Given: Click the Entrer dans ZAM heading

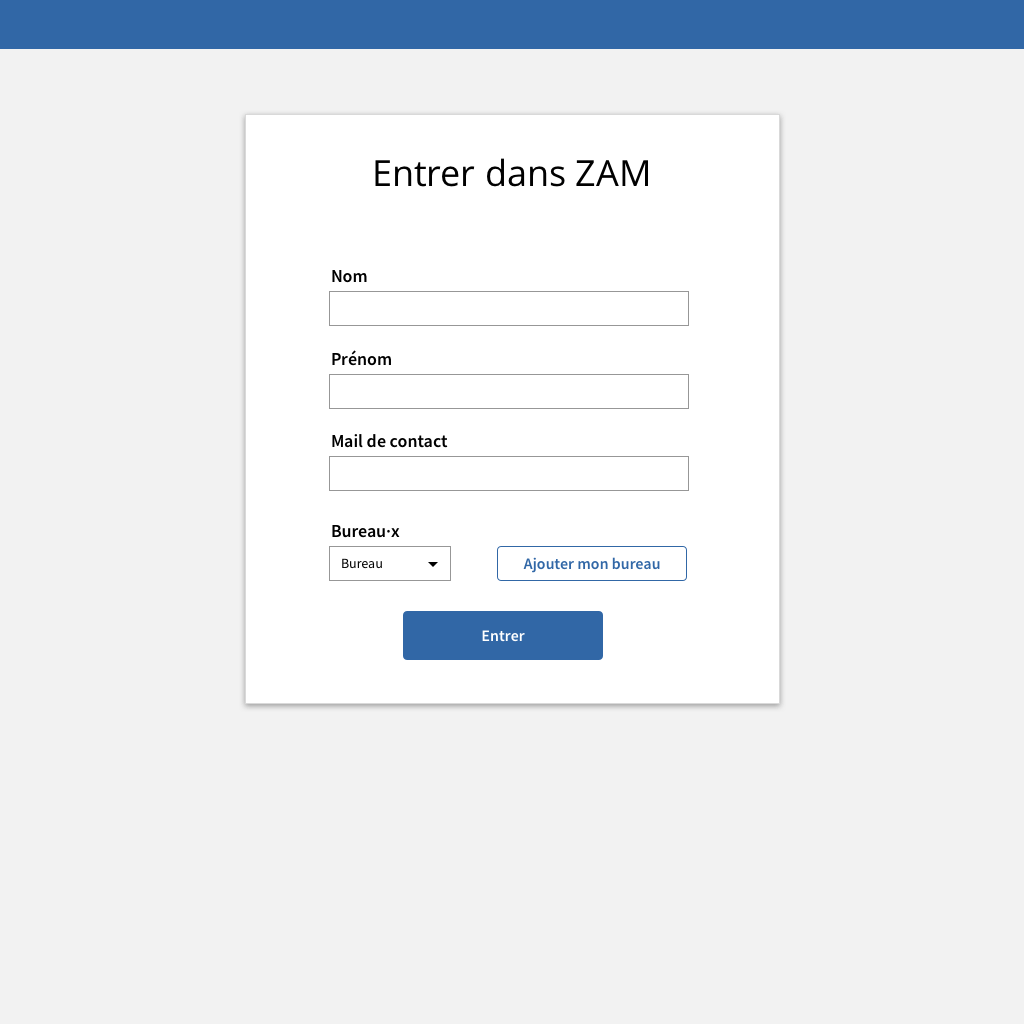Looking at the screenshot, I should (511, 173).
